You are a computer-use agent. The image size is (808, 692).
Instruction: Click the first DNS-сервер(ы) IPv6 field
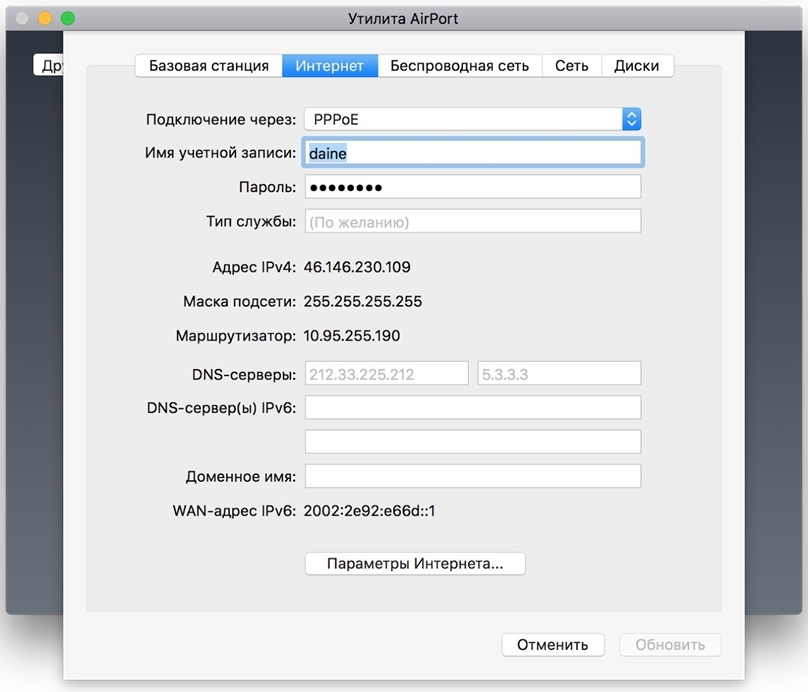(472, 408)
